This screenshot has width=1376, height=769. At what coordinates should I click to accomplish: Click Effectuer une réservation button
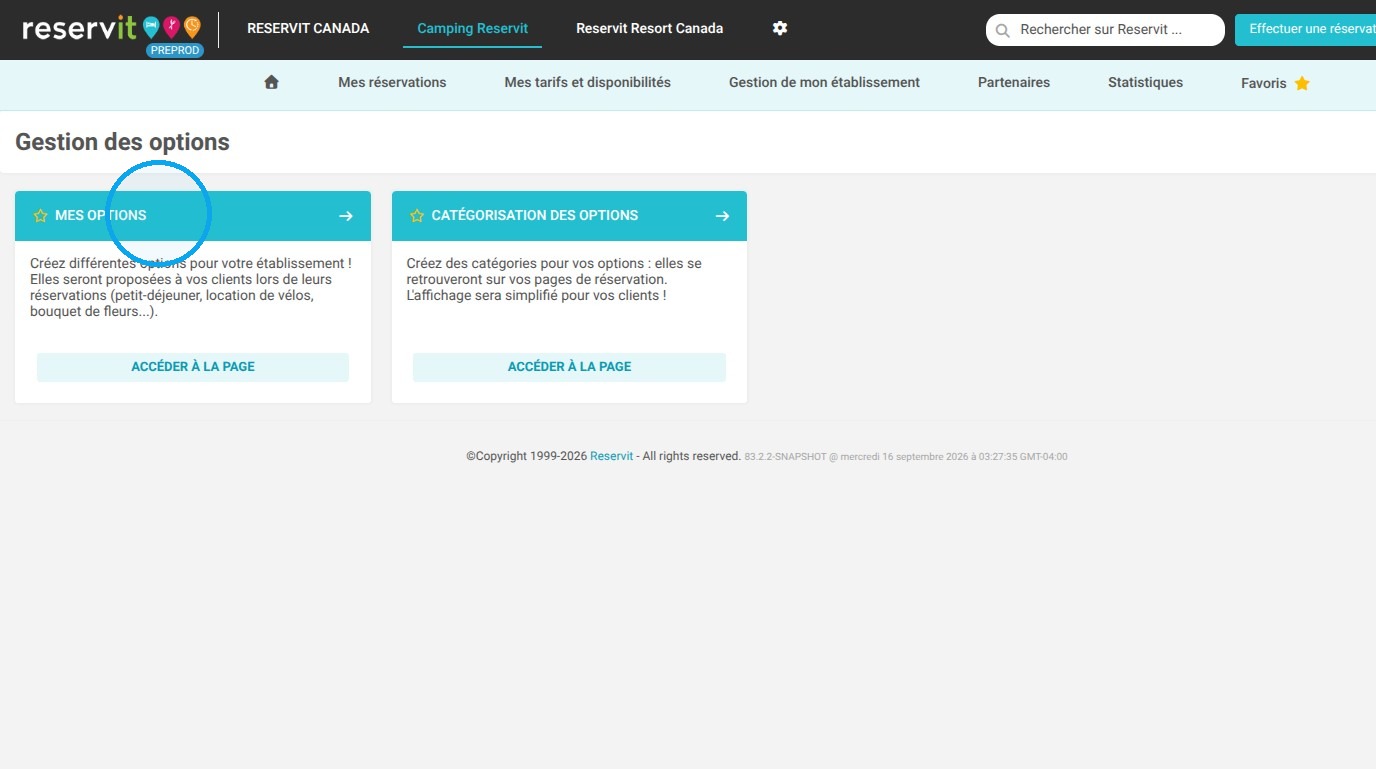click(x=1305, y=29)
